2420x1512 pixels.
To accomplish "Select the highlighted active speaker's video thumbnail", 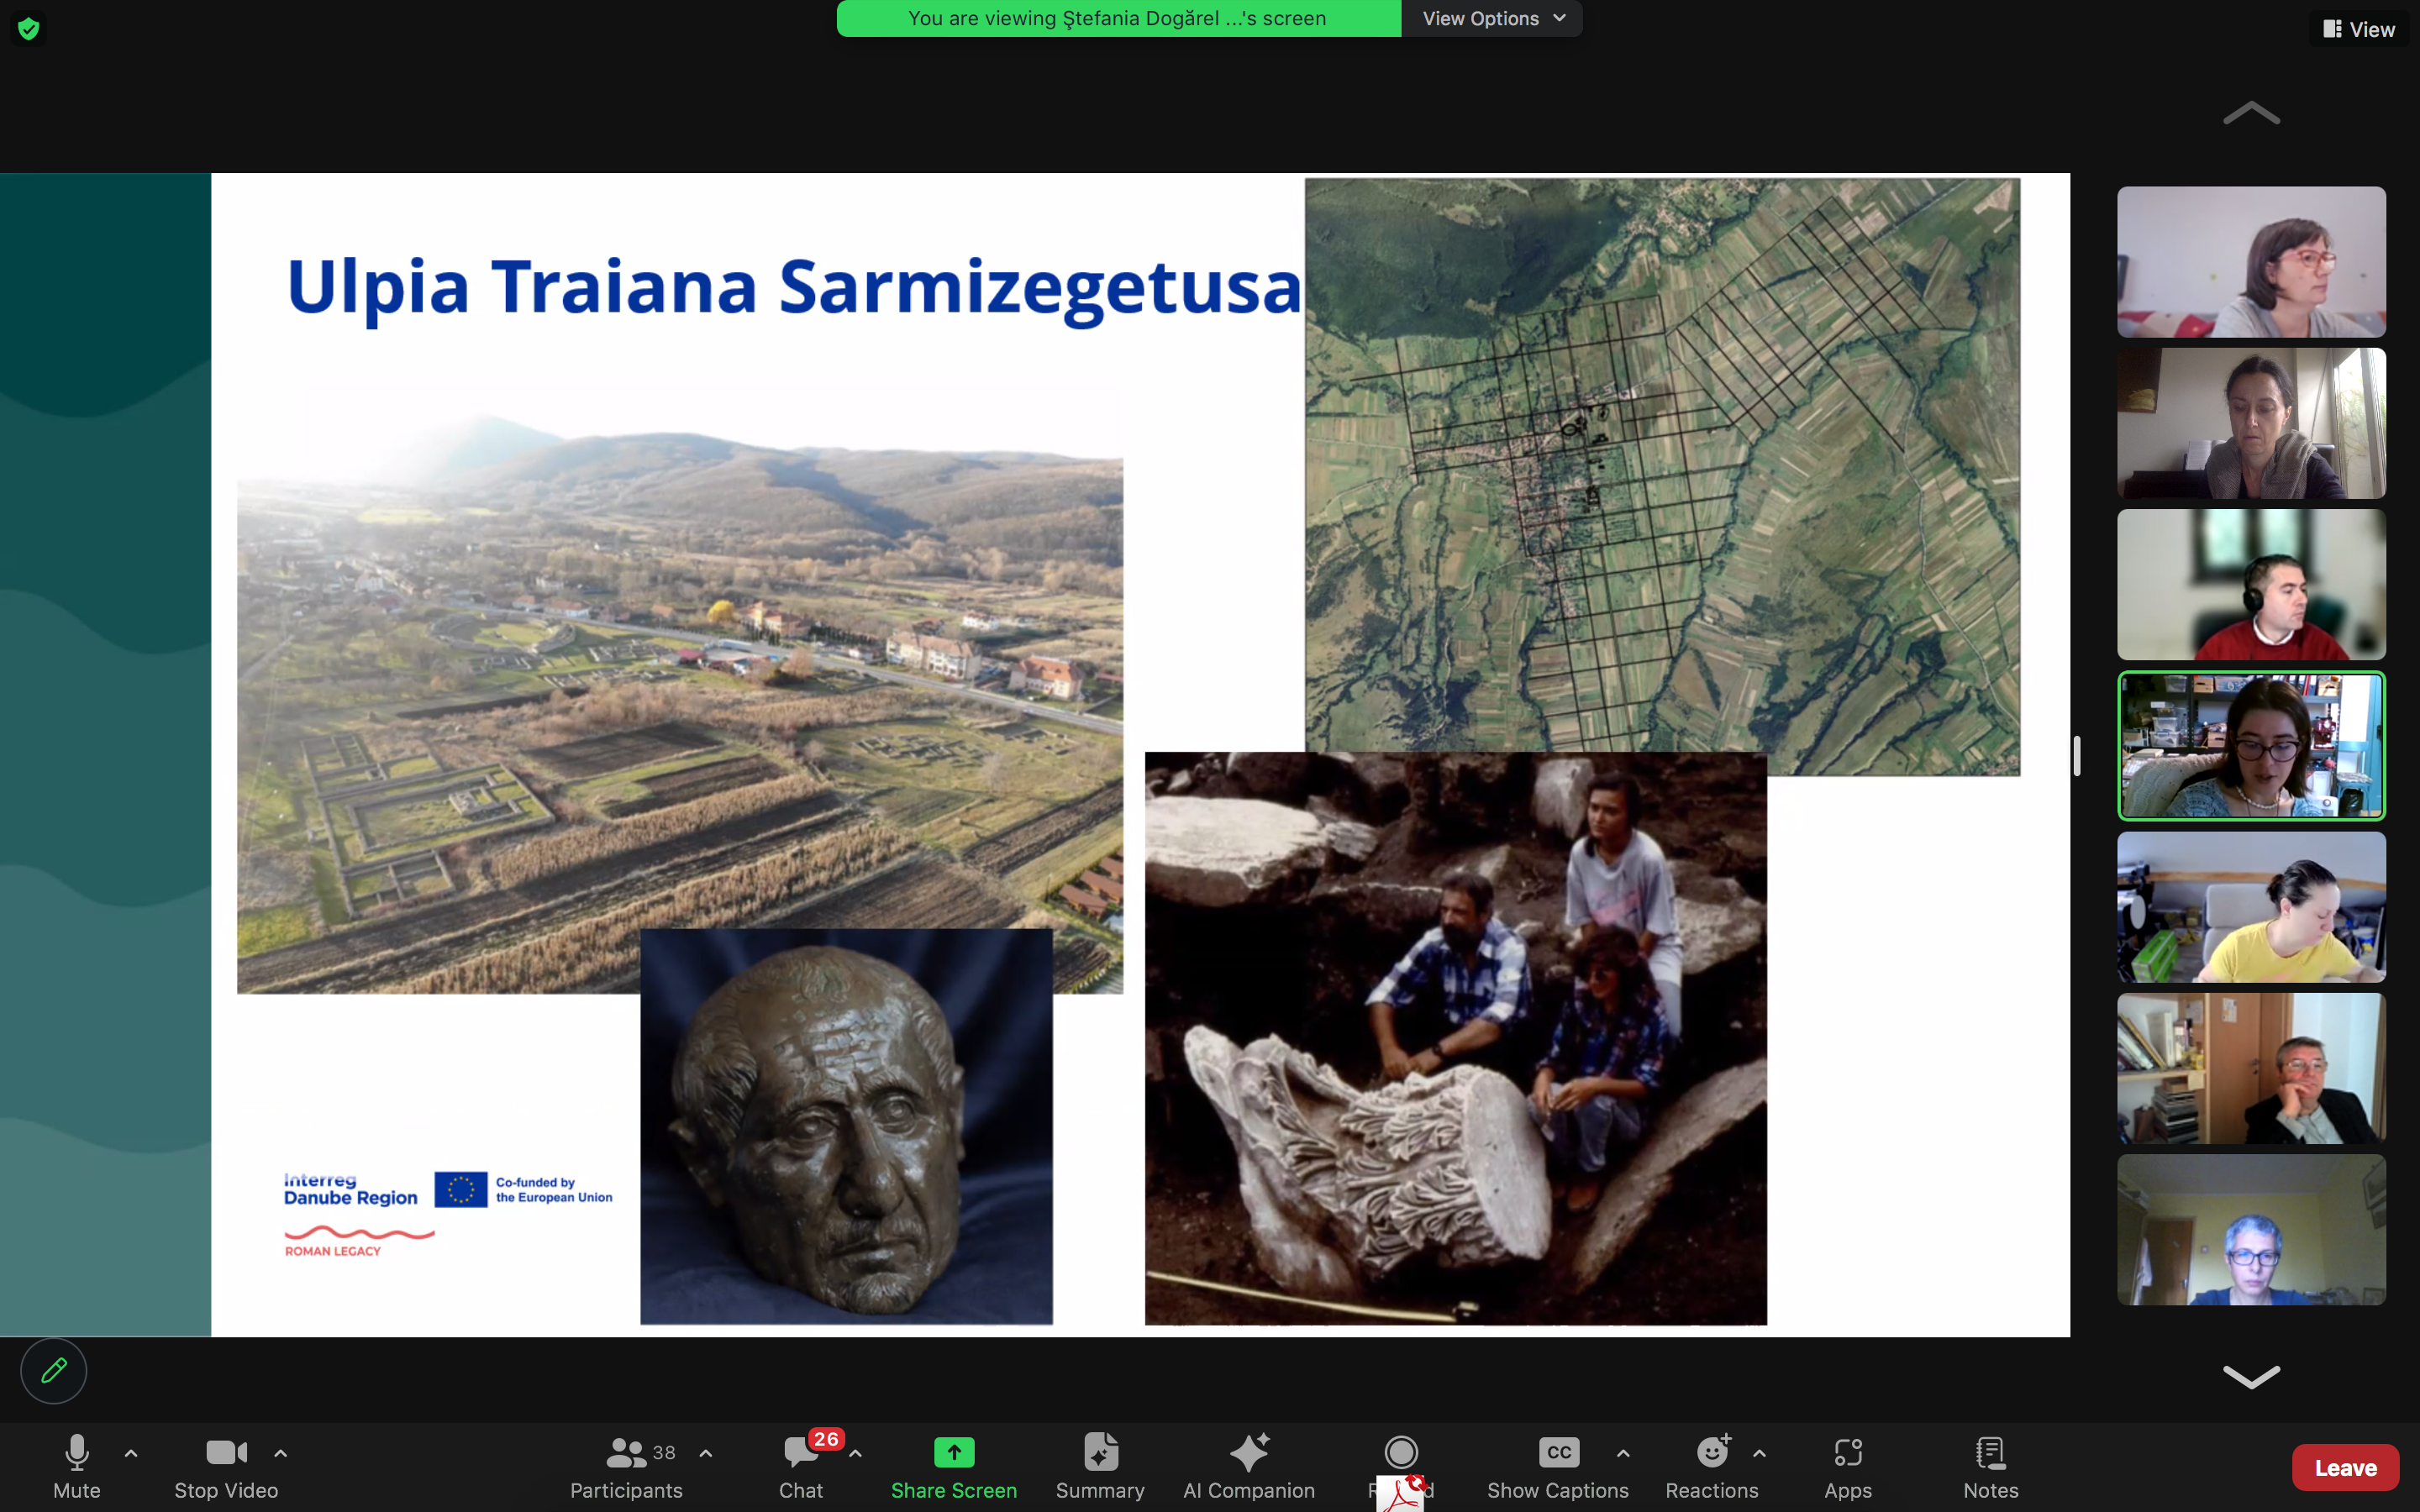I will [2250, 746].
